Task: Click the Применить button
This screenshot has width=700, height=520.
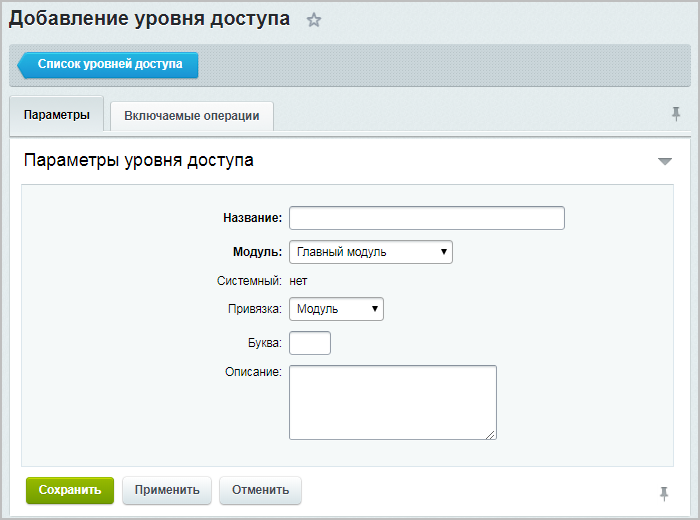Action: click(167, 490)
